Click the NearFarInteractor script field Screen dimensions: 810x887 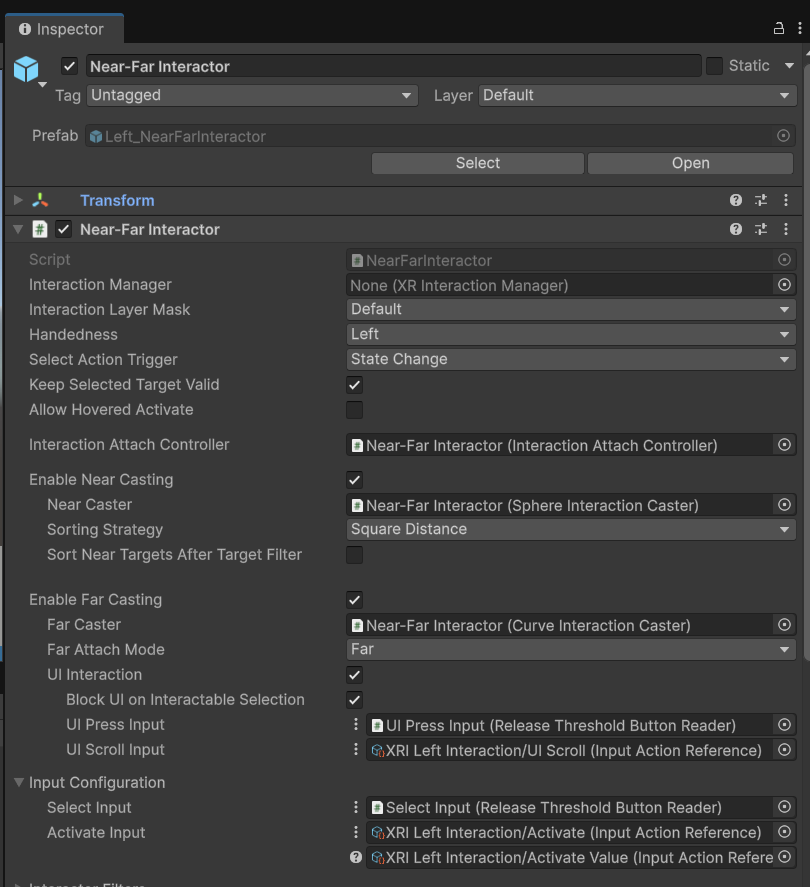[571, 260]
